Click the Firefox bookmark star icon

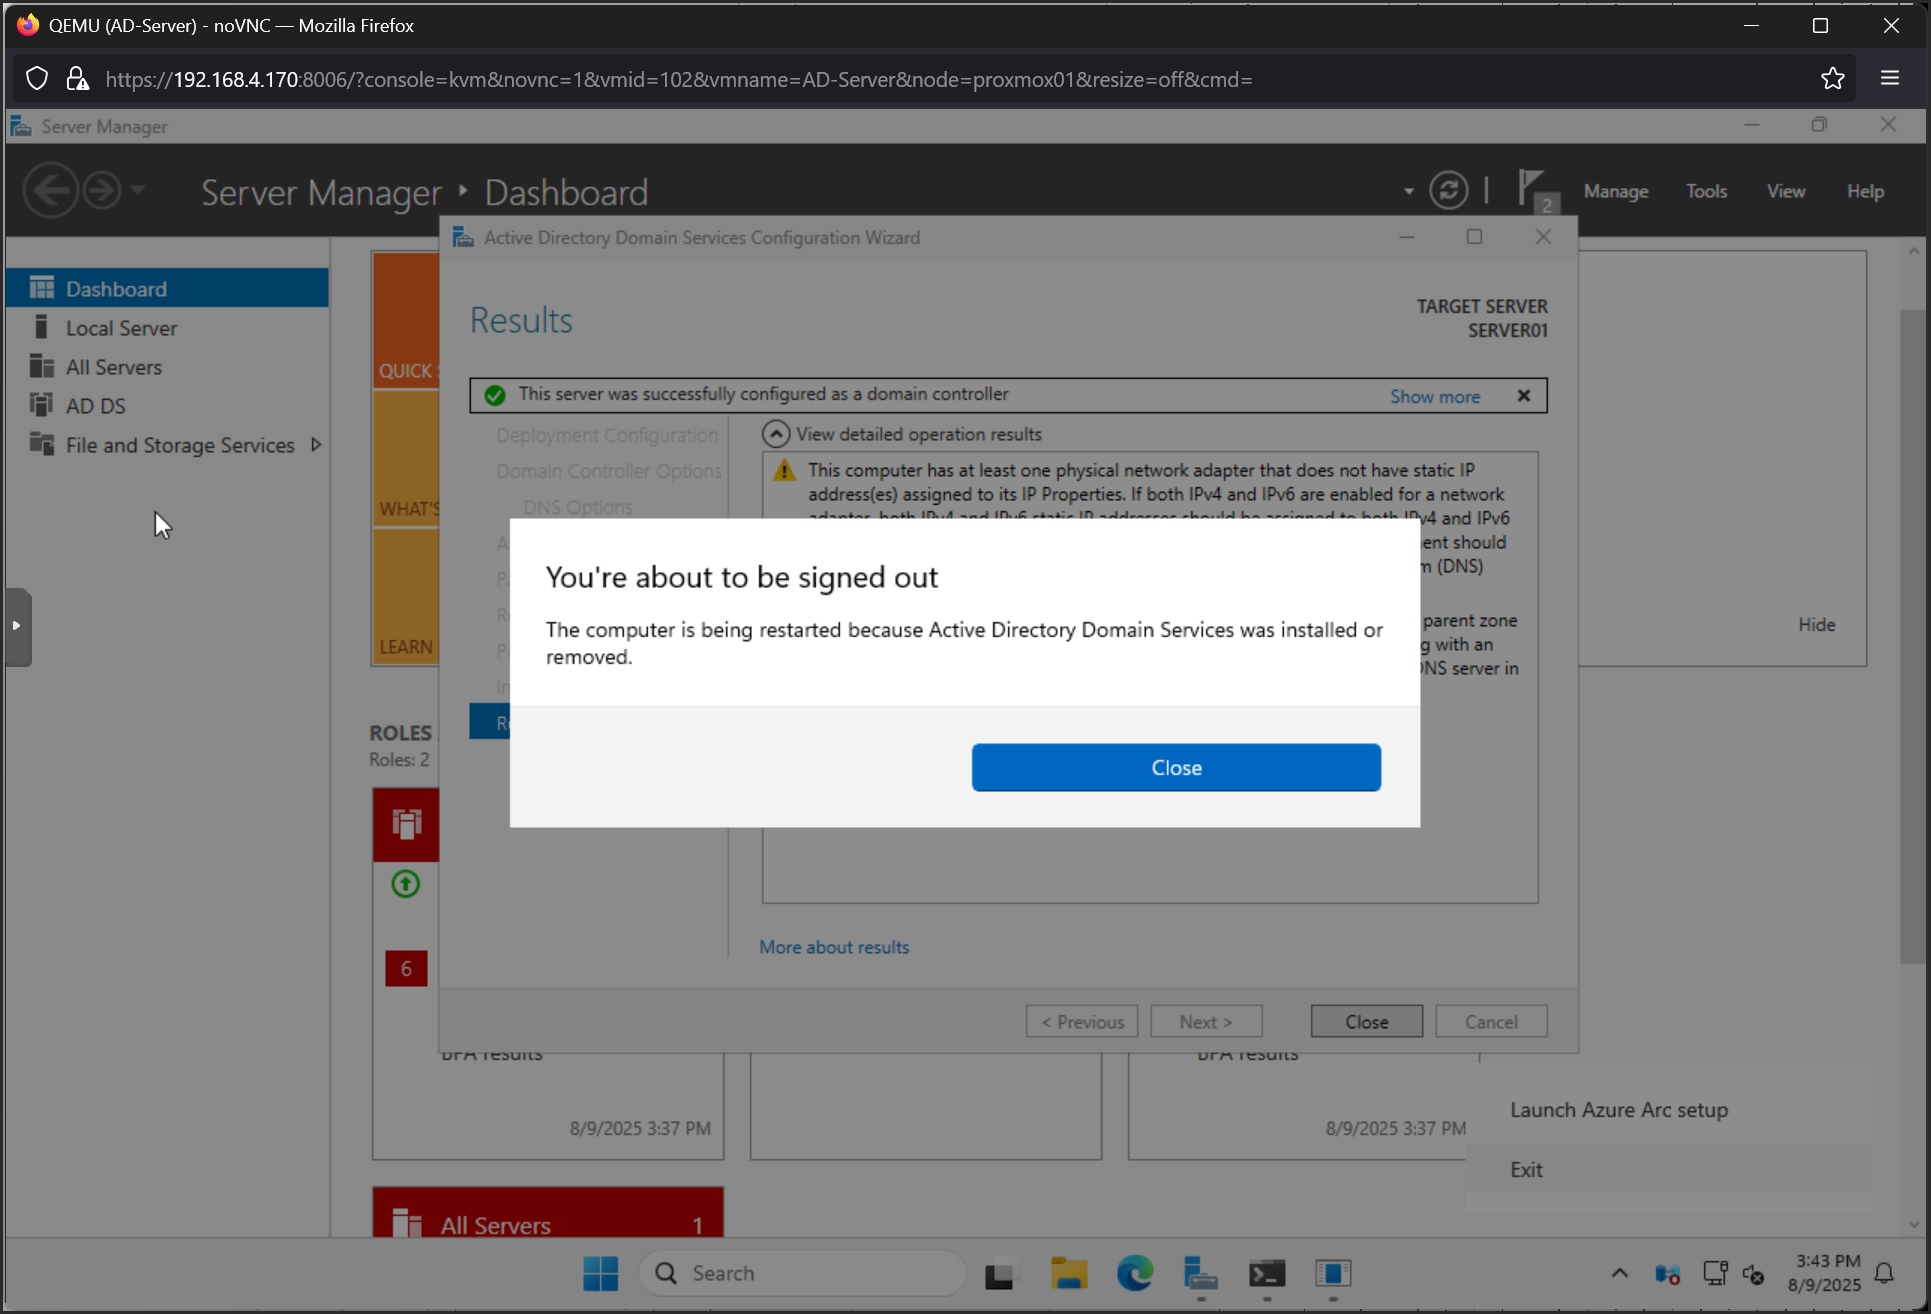(1832, 79)
